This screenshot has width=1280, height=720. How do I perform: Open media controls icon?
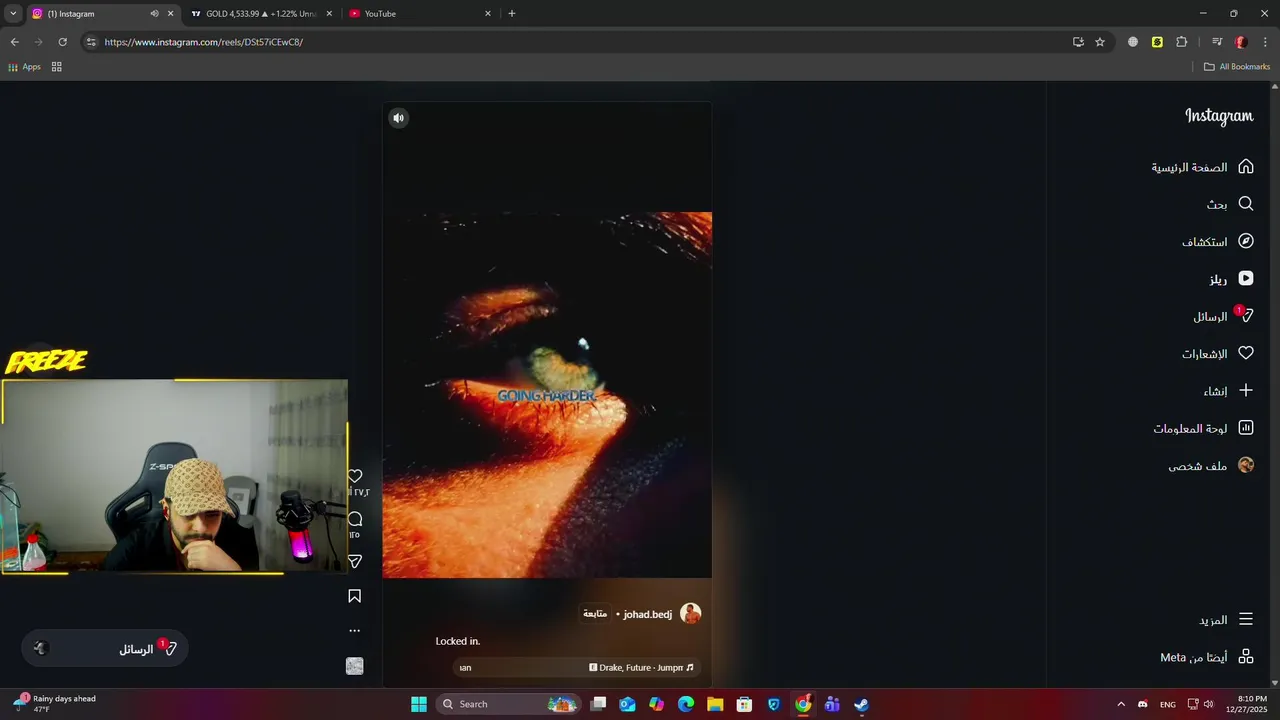pyautogui.click(x=1217, y=42)
